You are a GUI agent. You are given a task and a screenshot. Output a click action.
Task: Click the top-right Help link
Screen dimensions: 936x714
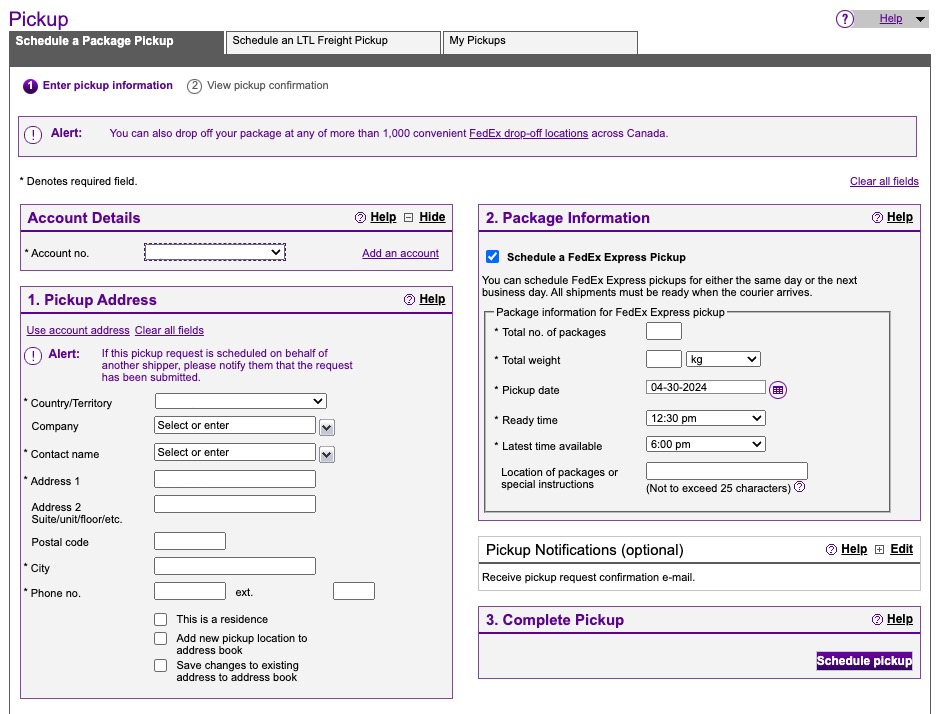891,19
